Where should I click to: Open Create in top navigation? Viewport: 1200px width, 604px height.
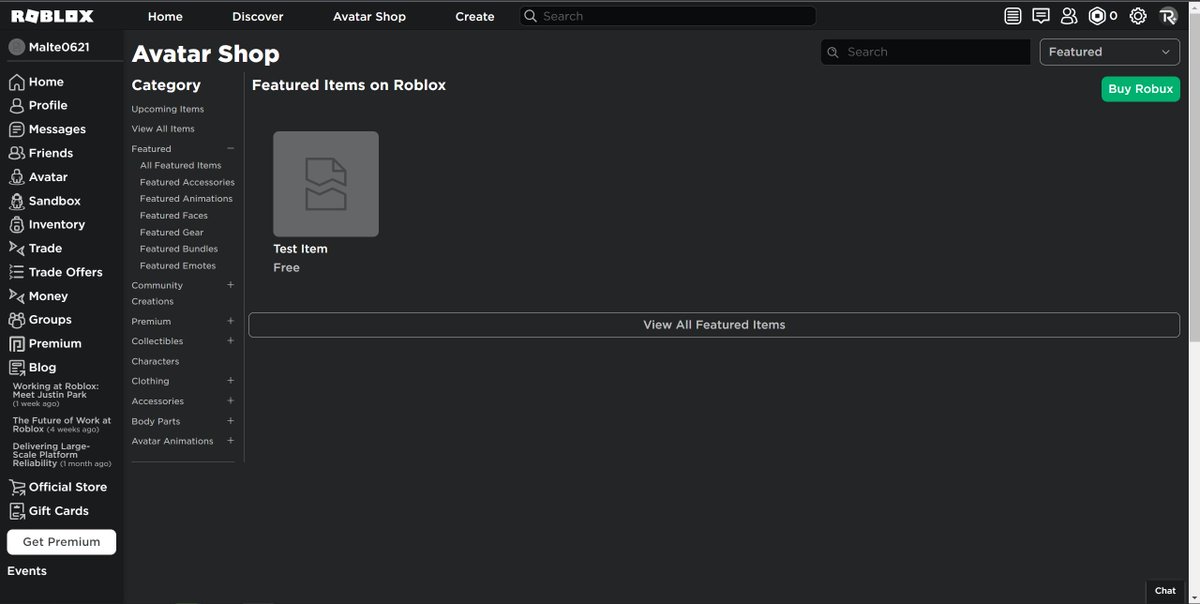475,17
